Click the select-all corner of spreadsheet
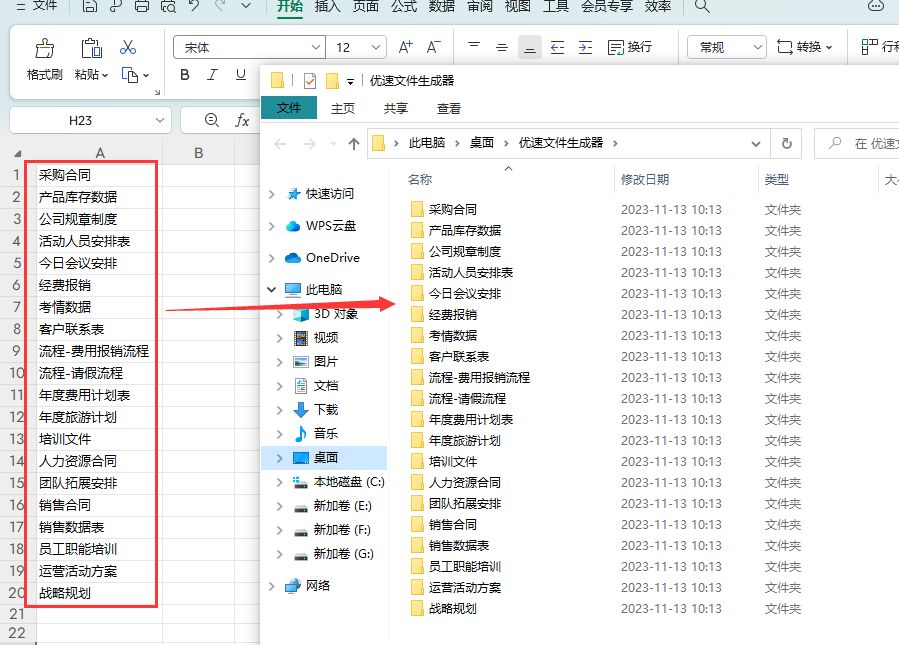 [x=17, y=153]
